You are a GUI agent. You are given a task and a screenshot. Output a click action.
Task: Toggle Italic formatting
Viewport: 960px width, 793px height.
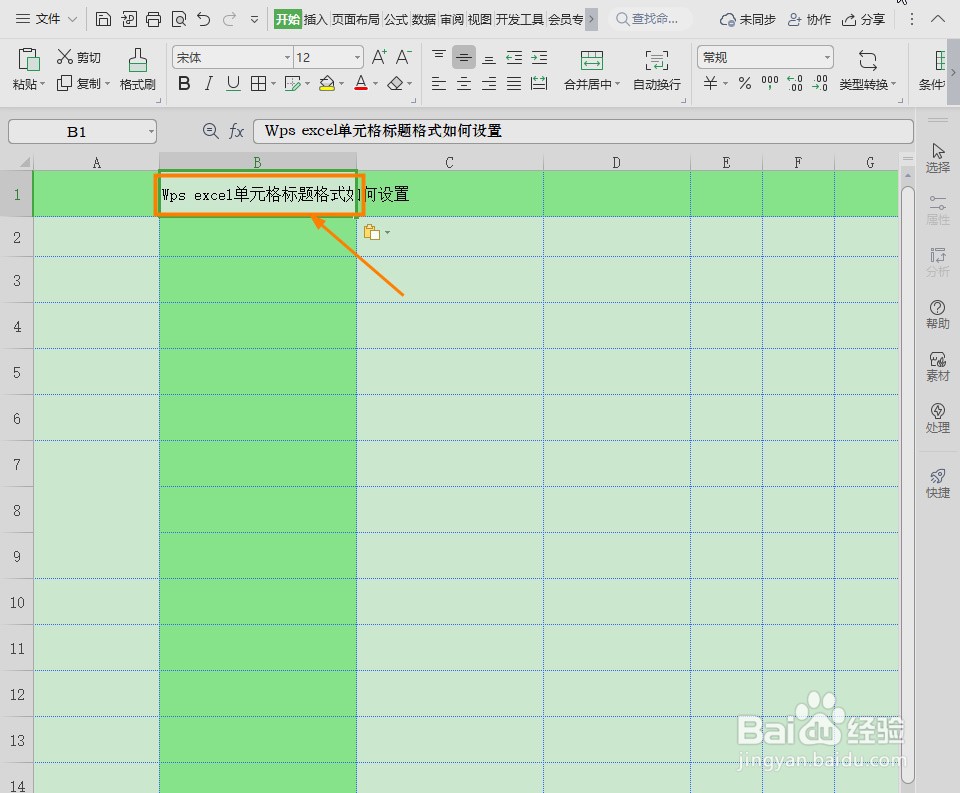pyautogui.click(x=209, y=83)
